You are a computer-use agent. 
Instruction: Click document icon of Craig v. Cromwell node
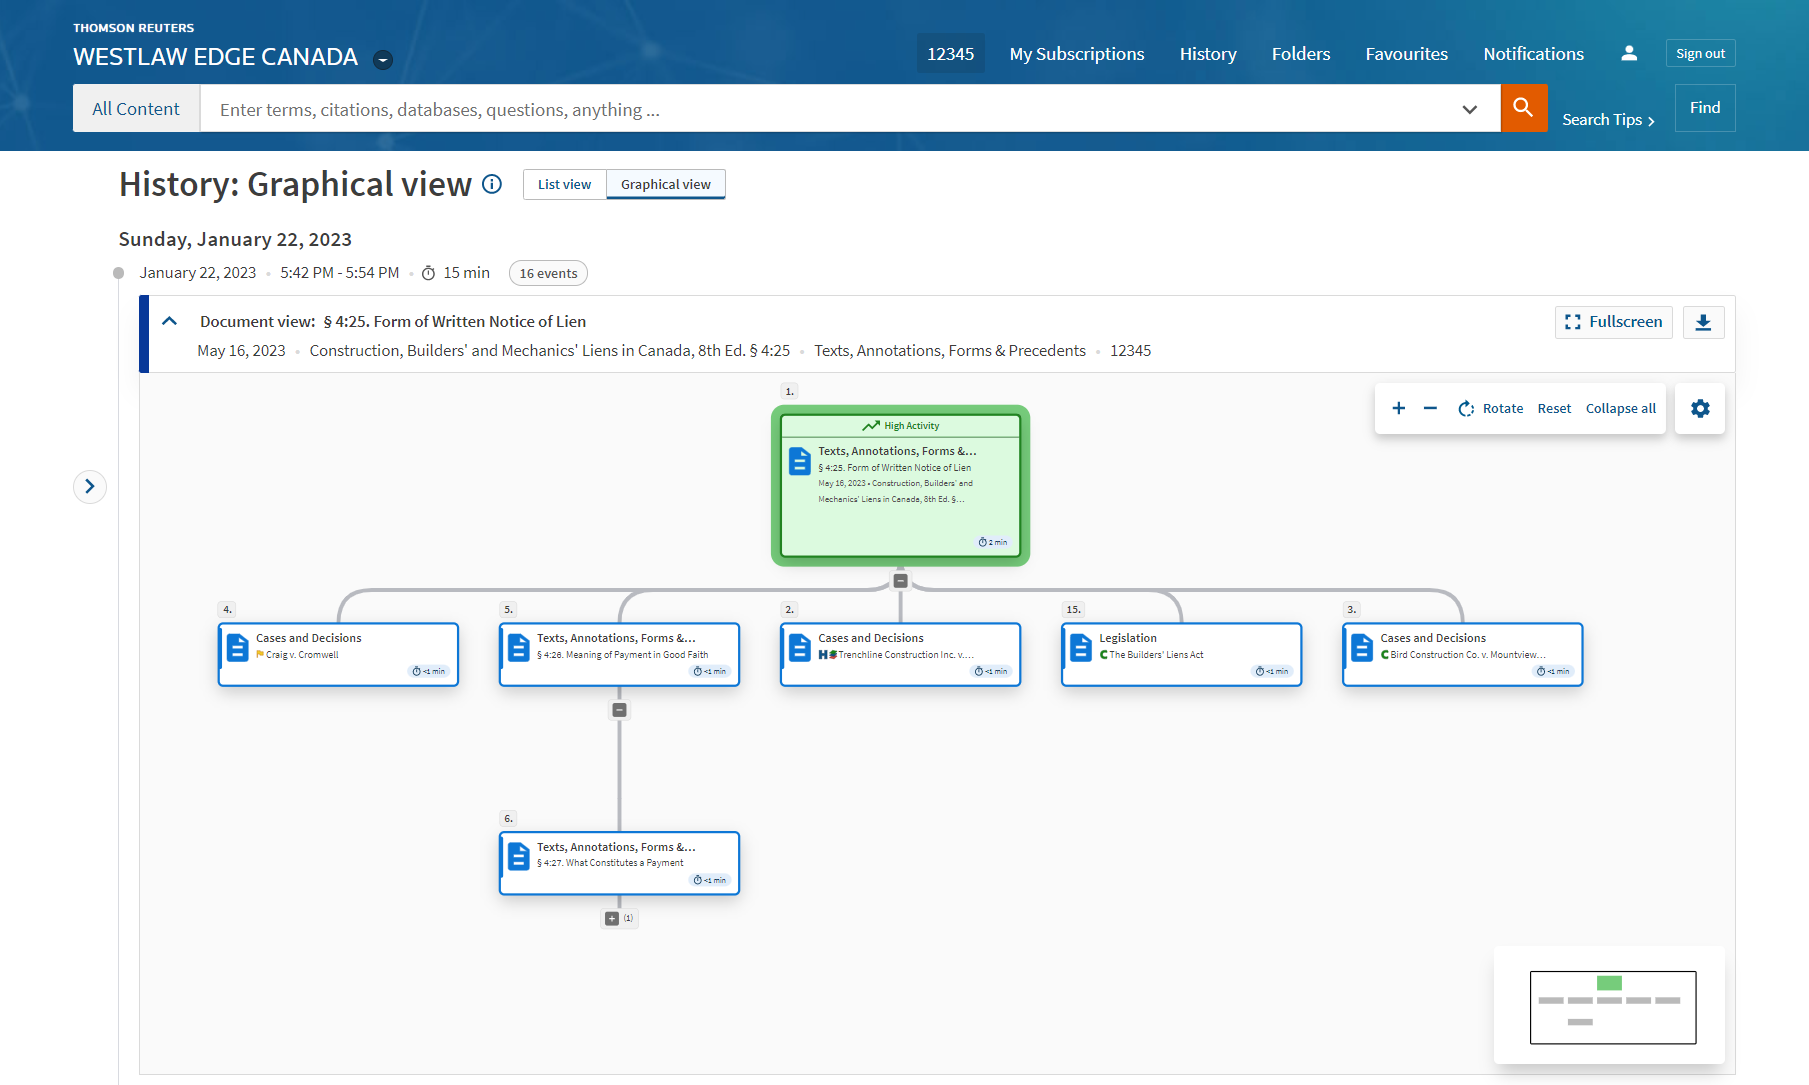tap(237, 648)
